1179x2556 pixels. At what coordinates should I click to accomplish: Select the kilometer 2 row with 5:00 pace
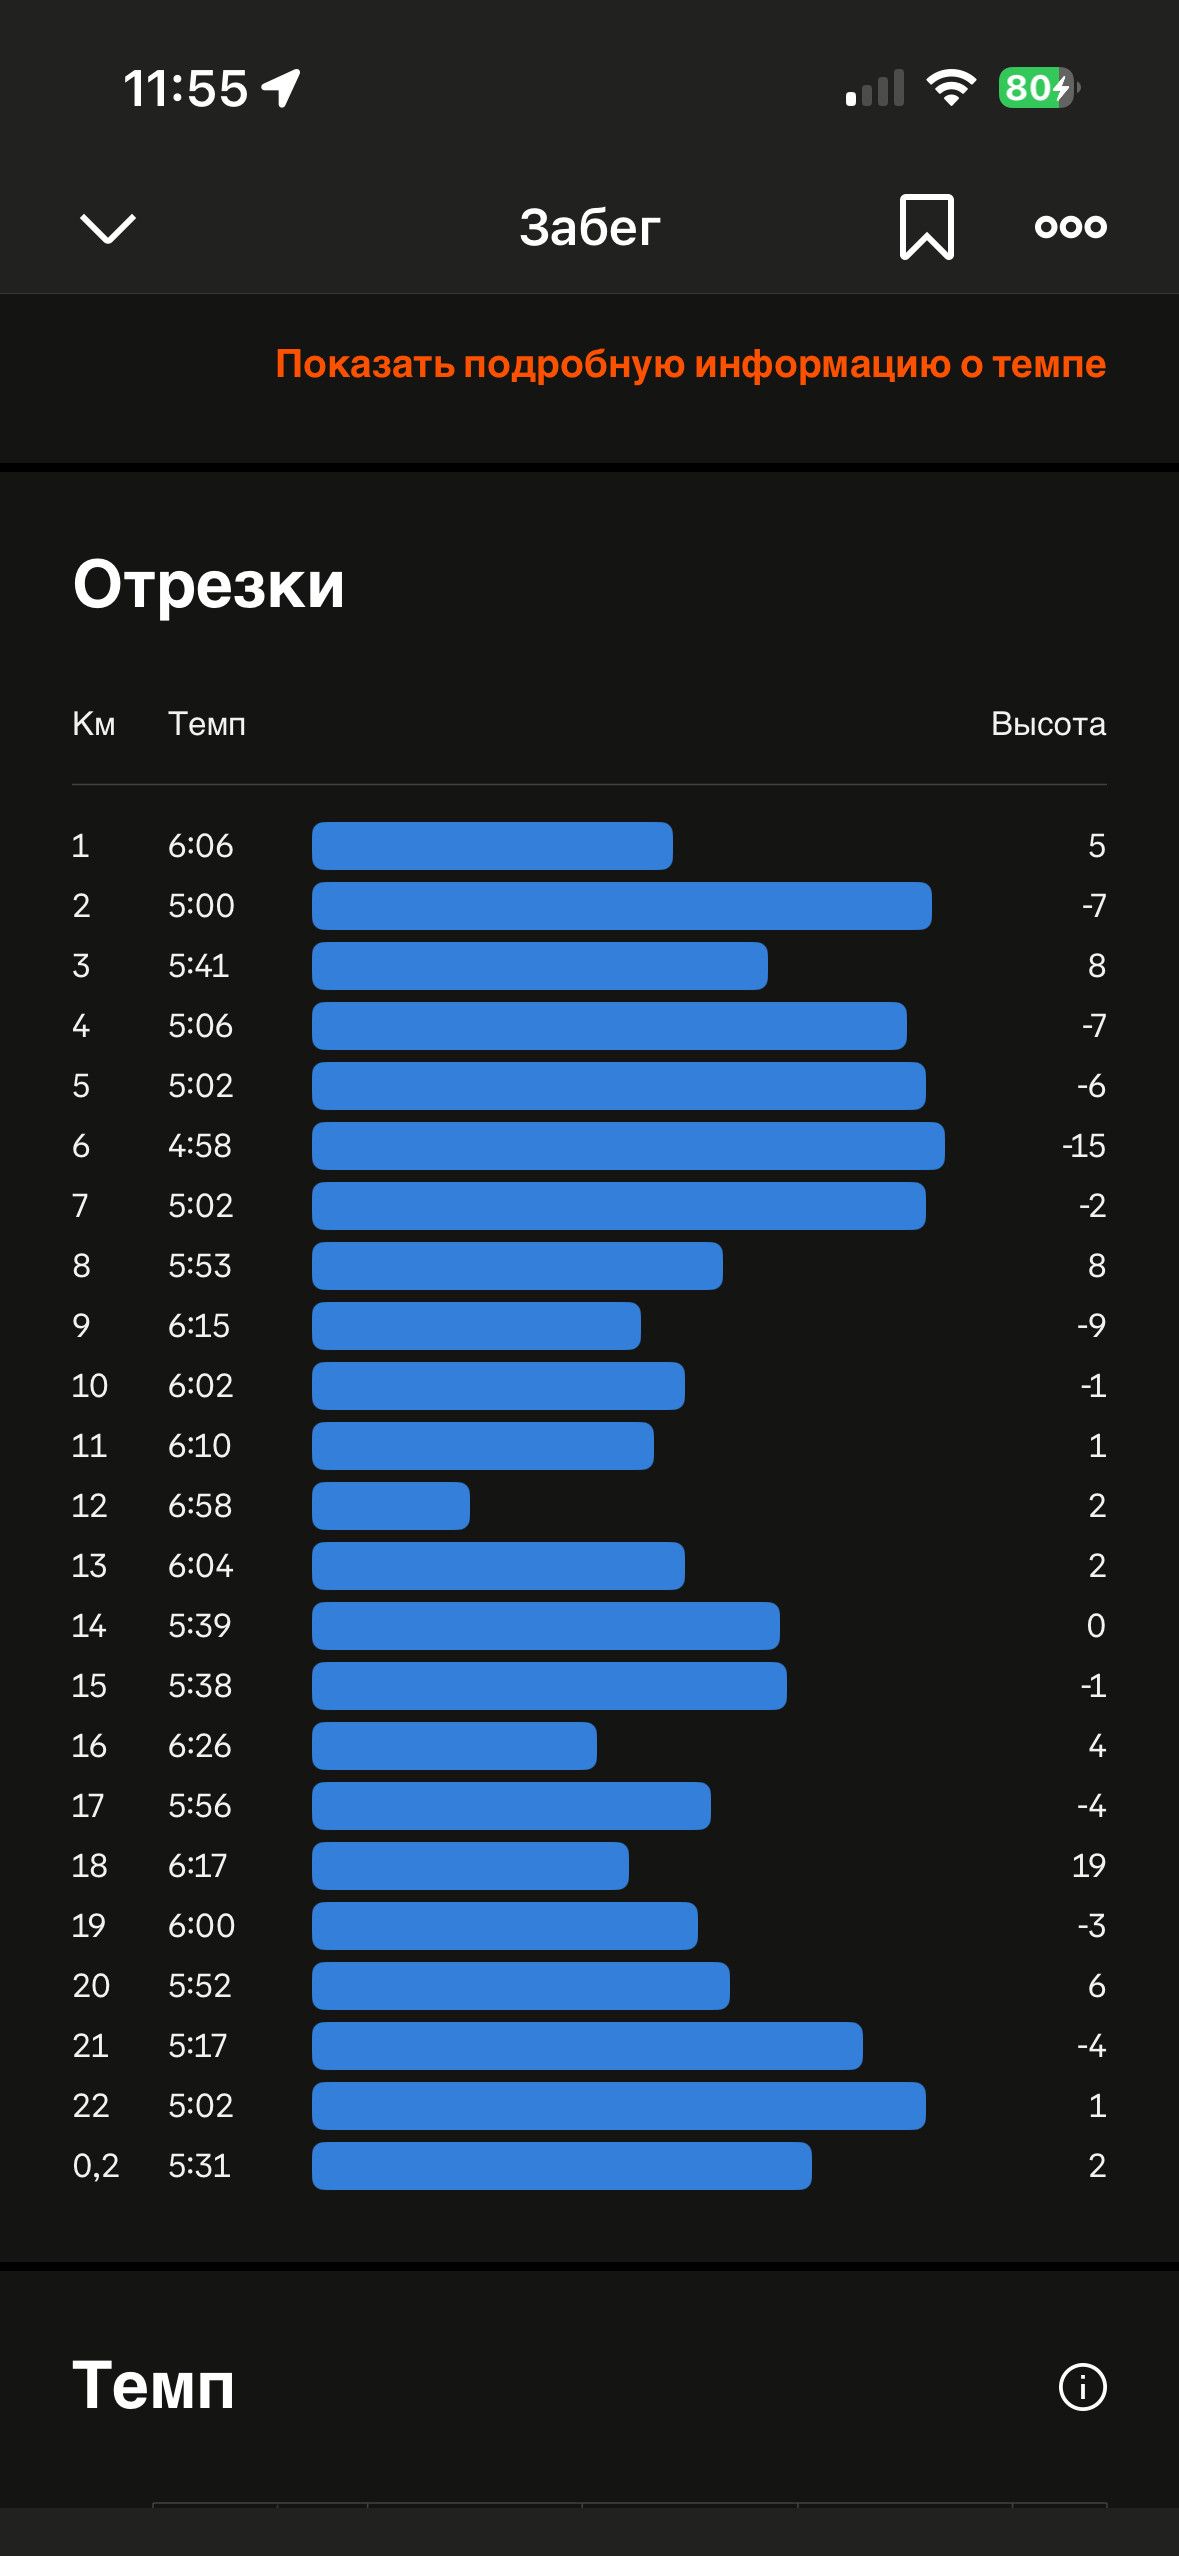pyautogui.click(x=589, y=906)
